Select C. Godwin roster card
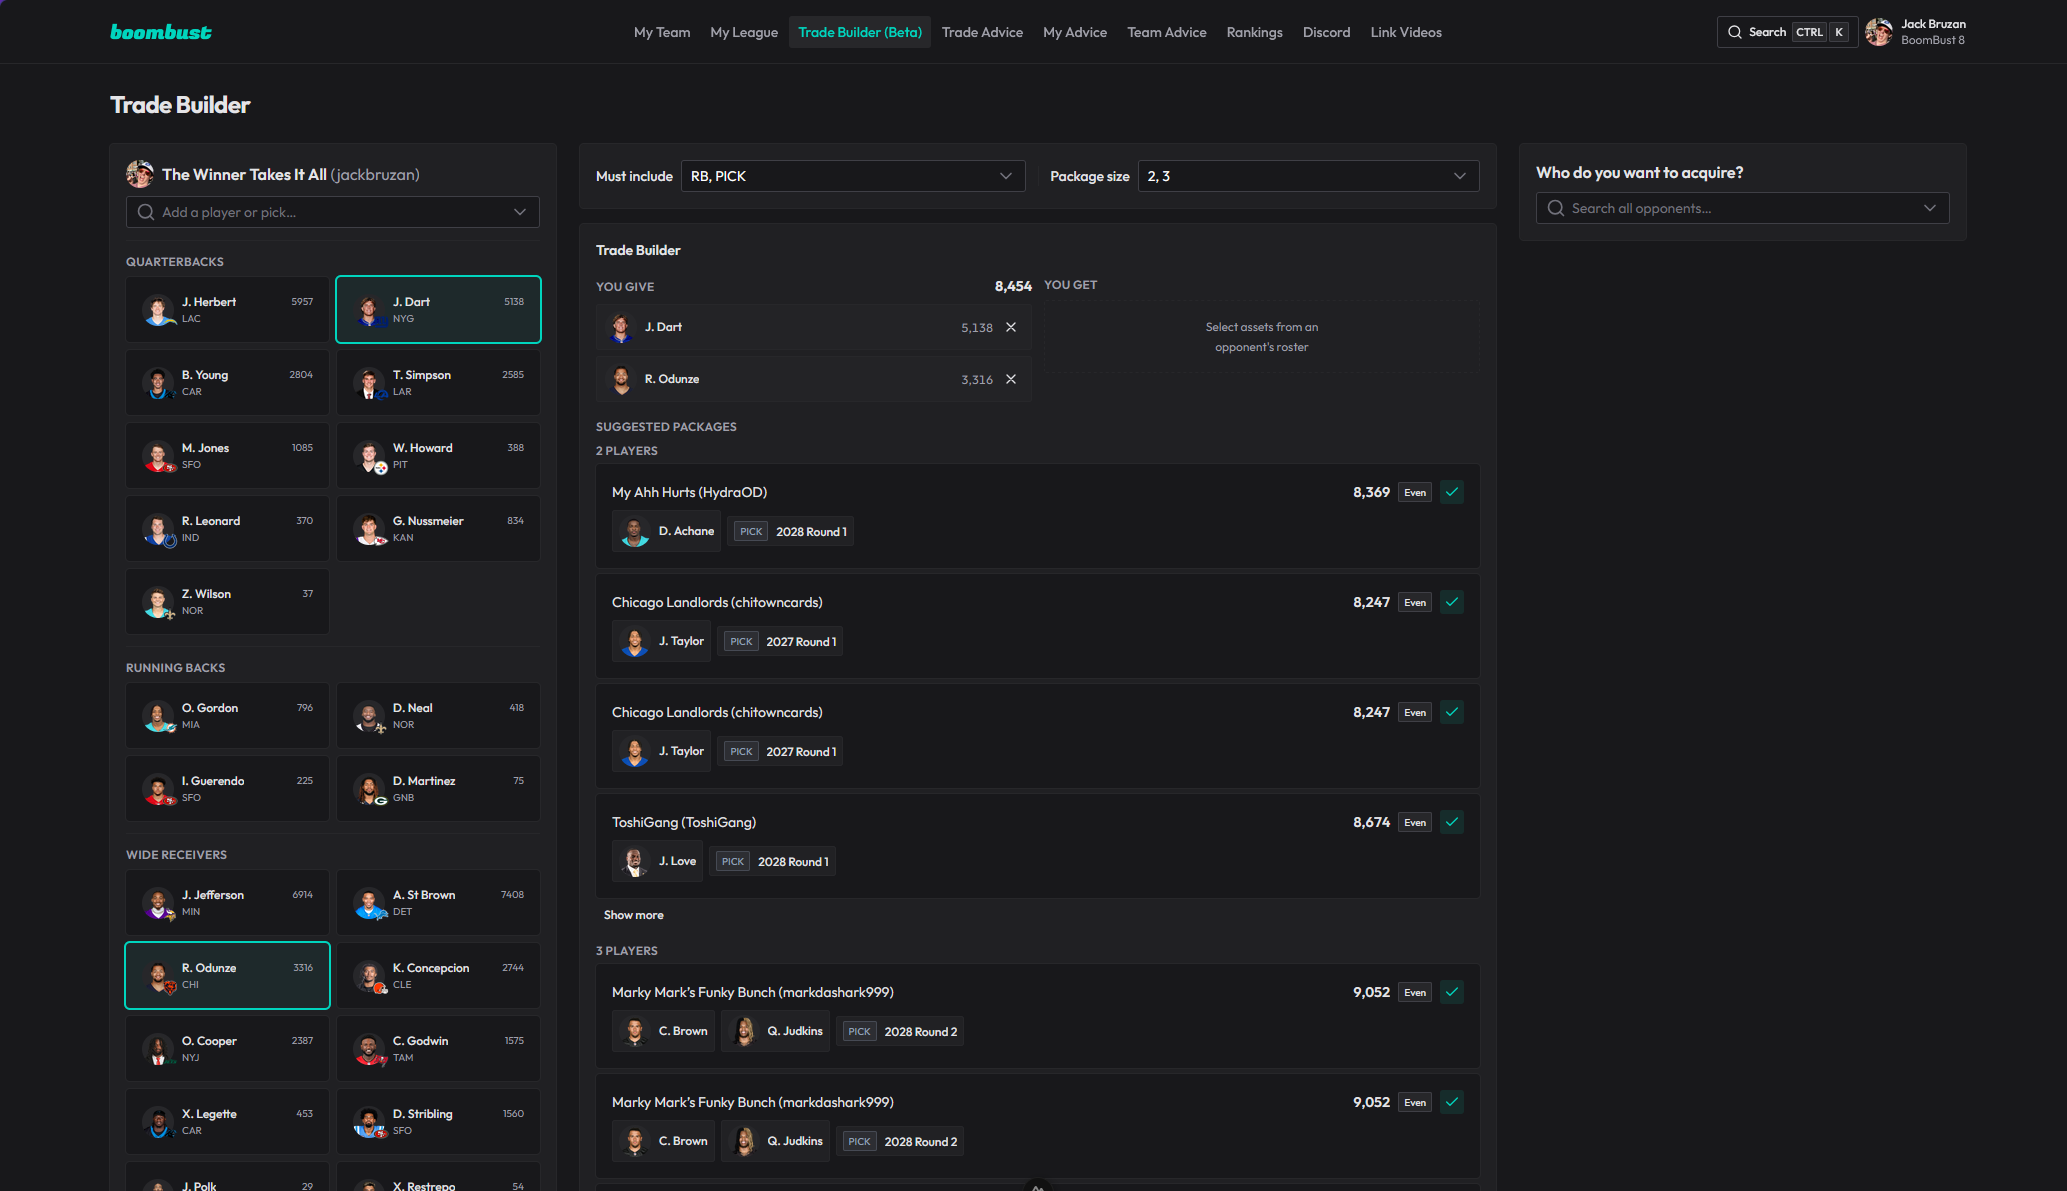 coord(438,1048)
